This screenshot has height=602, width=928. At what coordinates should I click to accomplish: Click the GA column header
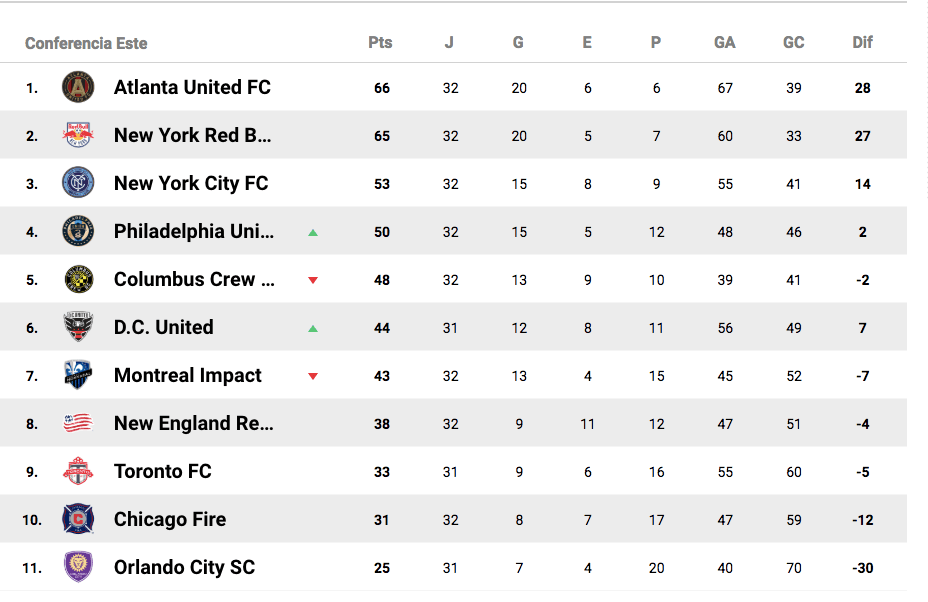pos(725,43)
